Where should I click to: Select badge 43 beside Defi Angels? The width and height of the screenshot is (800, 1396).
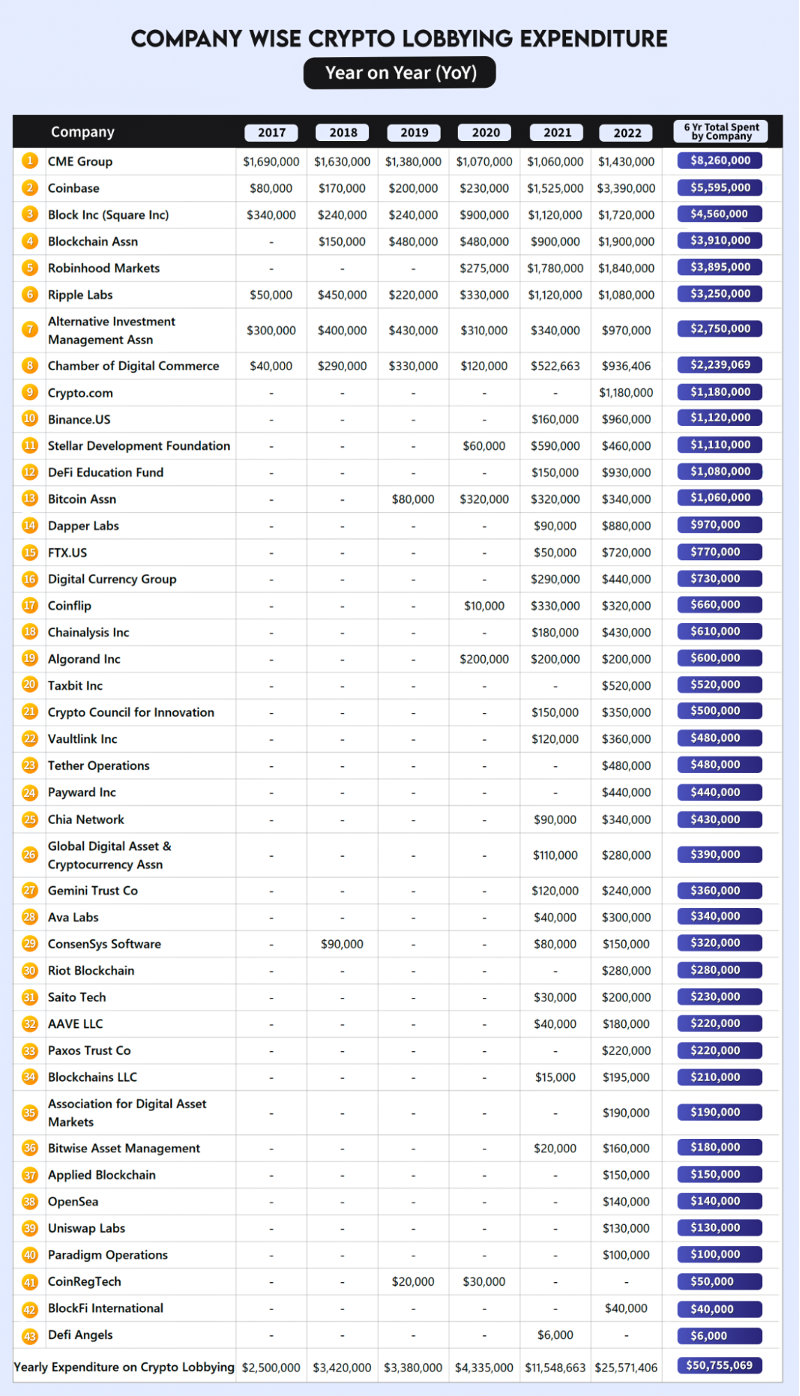[30, 1335]
